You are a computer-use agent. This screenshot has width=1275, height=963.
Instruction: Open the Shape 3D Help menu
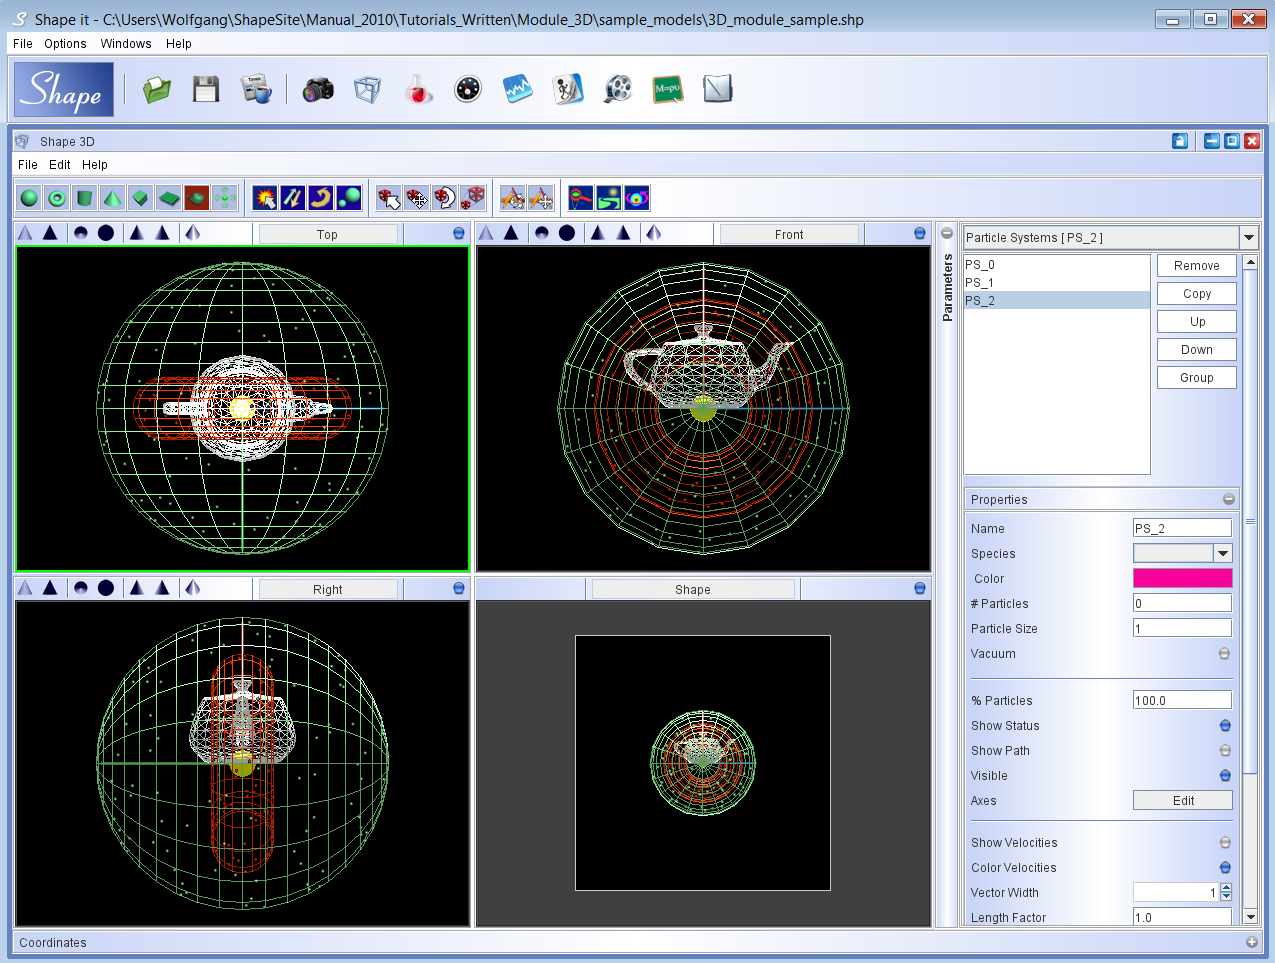pos(95,165)
